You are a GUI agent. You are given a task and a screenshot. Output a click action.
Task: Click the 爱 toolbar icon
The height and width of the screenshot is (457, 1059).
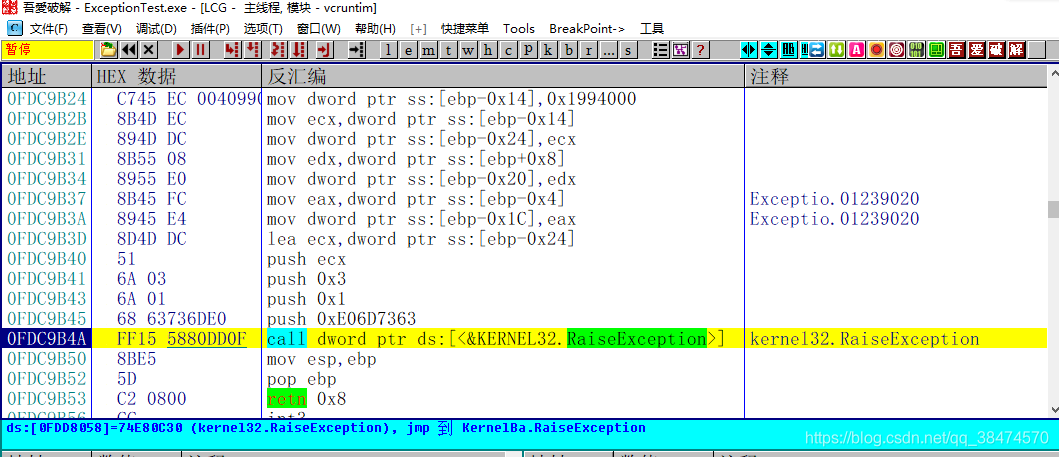tap(977, 49)
